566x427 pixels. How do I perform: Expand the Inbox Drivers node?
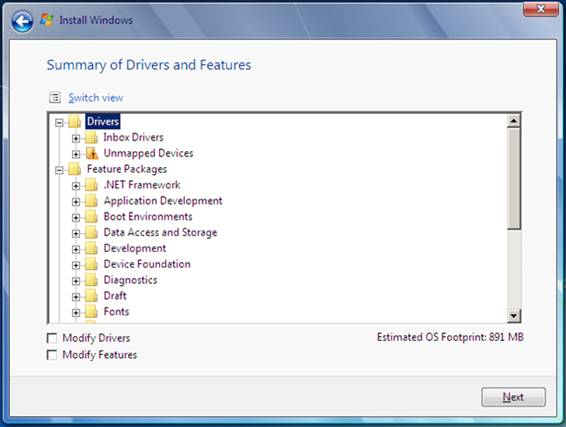click(76, 138)
